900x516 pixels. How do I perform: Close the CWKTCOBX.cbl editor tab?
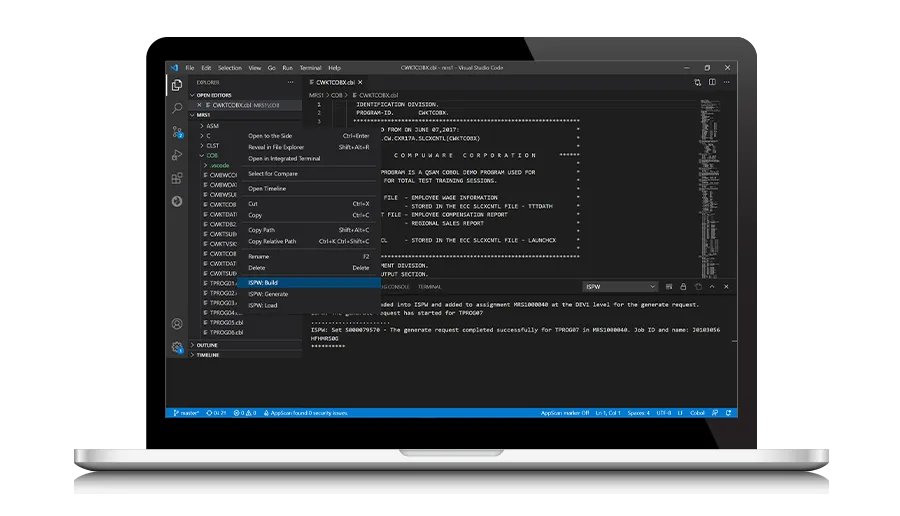click(x=360, y=82)
